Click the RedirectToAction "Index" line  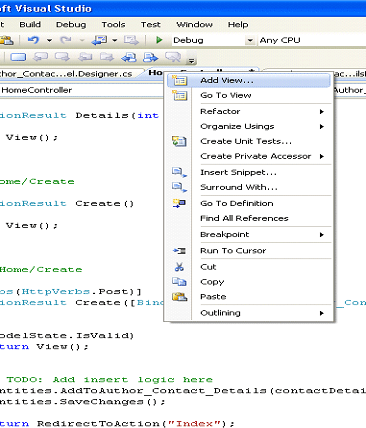tap(117, 424)
